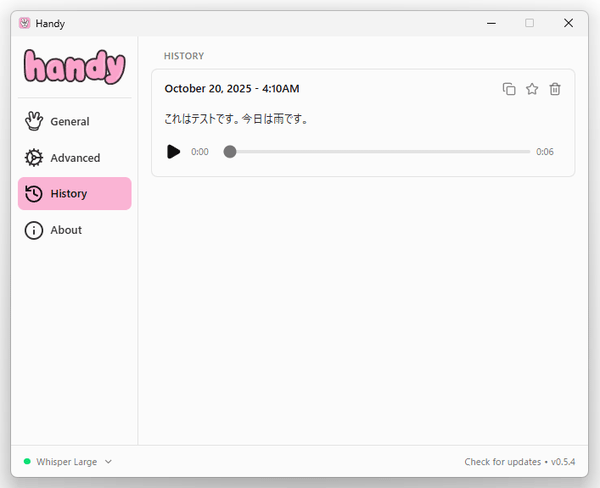Star the October 20 history entry
Image resolution: width=600 pixels, height=488 pixels.
pos(532,89)
